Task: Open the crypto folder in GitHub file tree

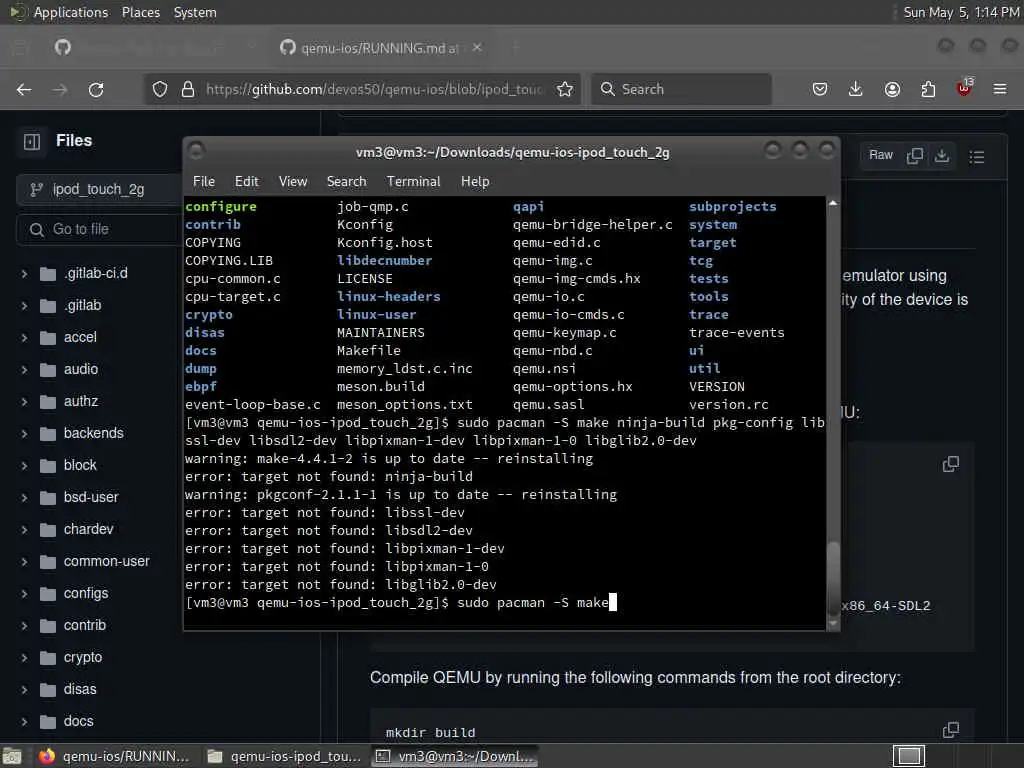Action: coord(83,657)
